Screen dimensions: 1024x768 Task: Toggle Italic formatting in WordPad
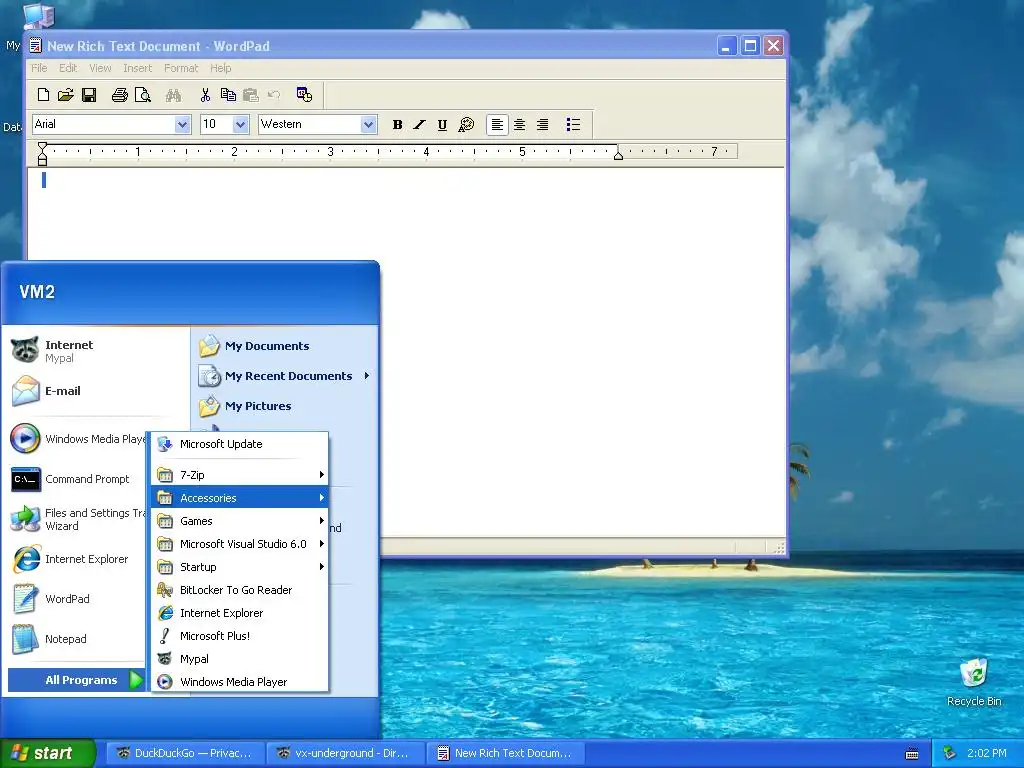coord(419,125)
